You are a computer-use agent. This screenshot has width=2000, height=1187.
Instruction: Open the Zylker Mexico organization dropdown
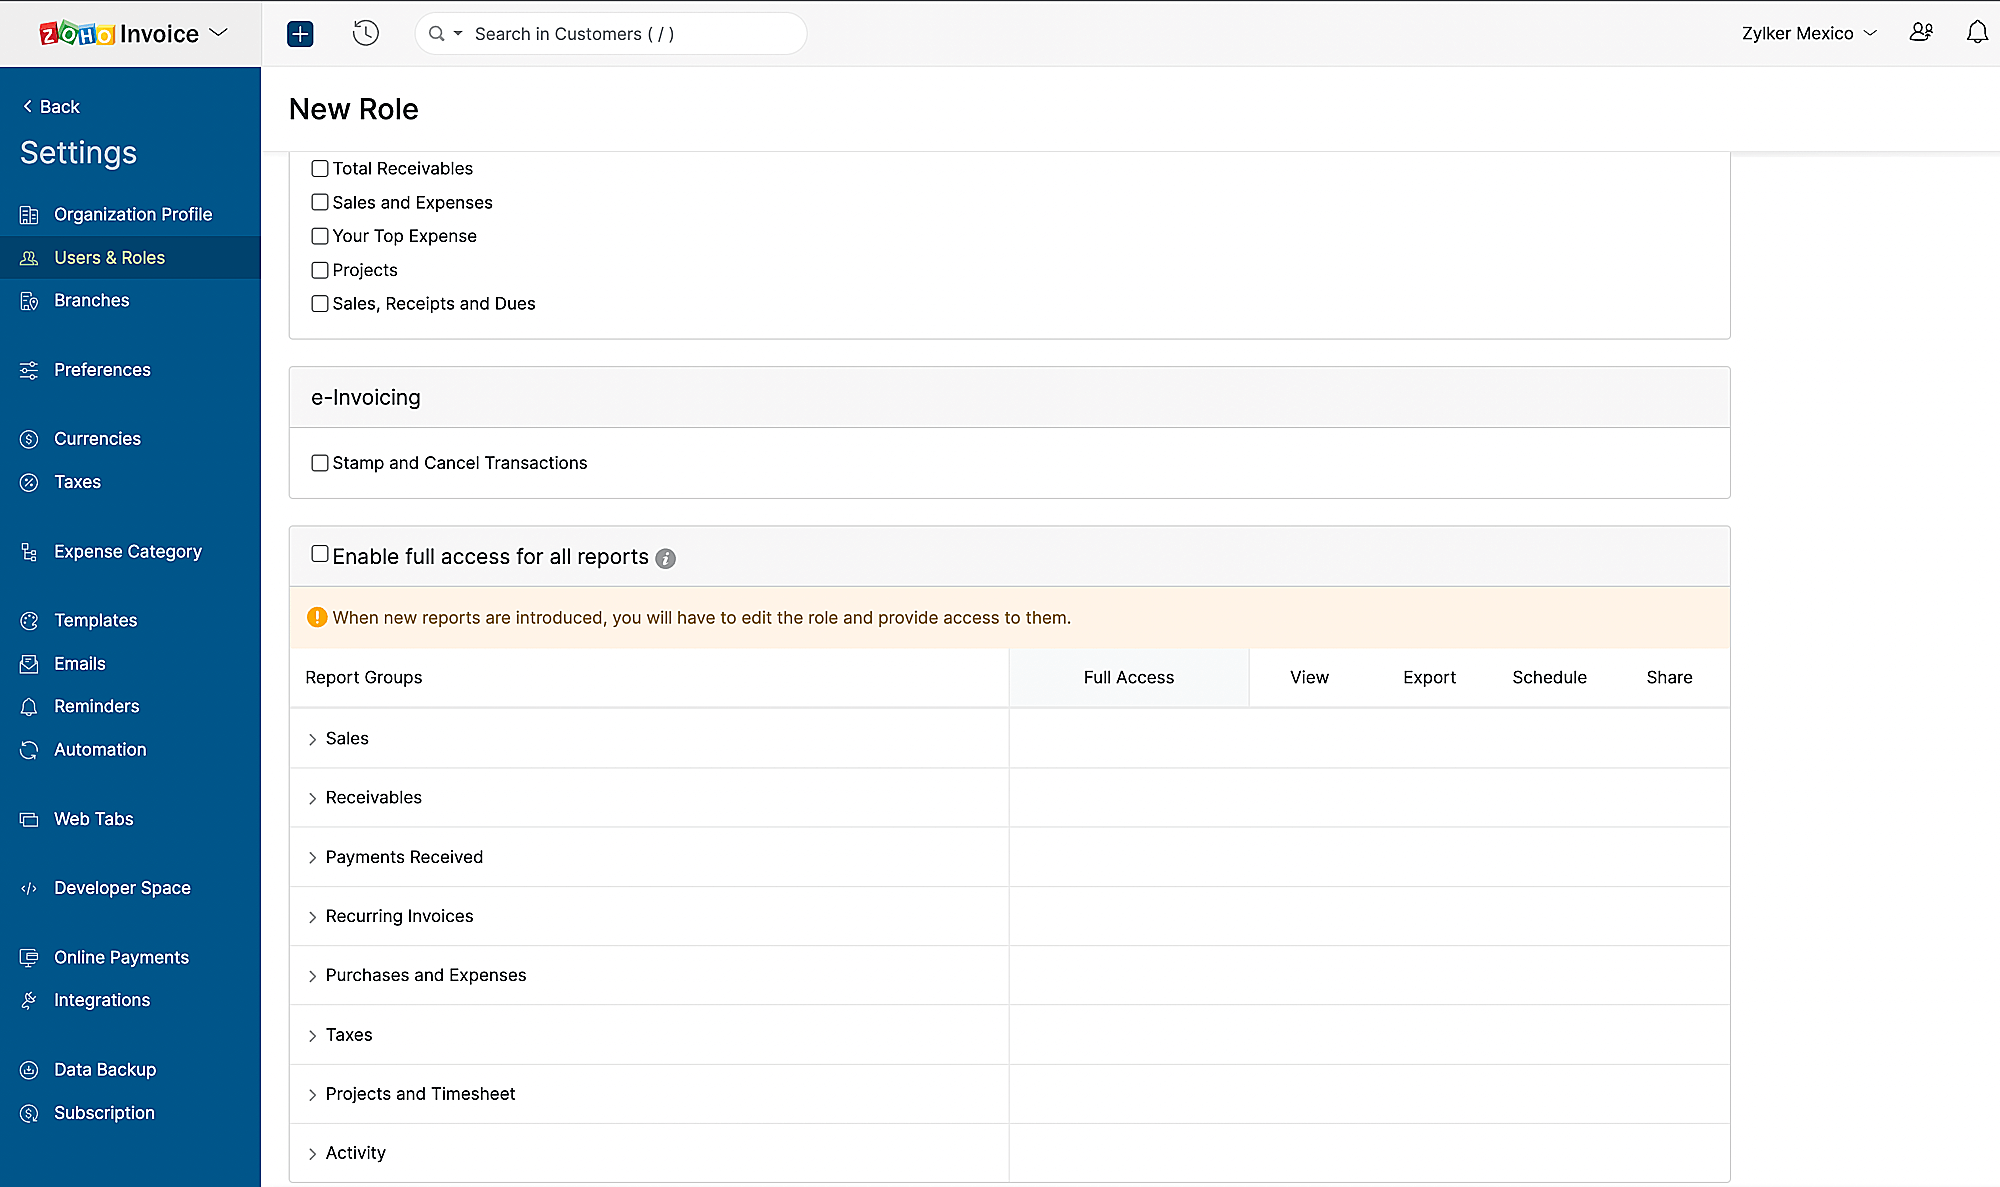(1808, 32)
